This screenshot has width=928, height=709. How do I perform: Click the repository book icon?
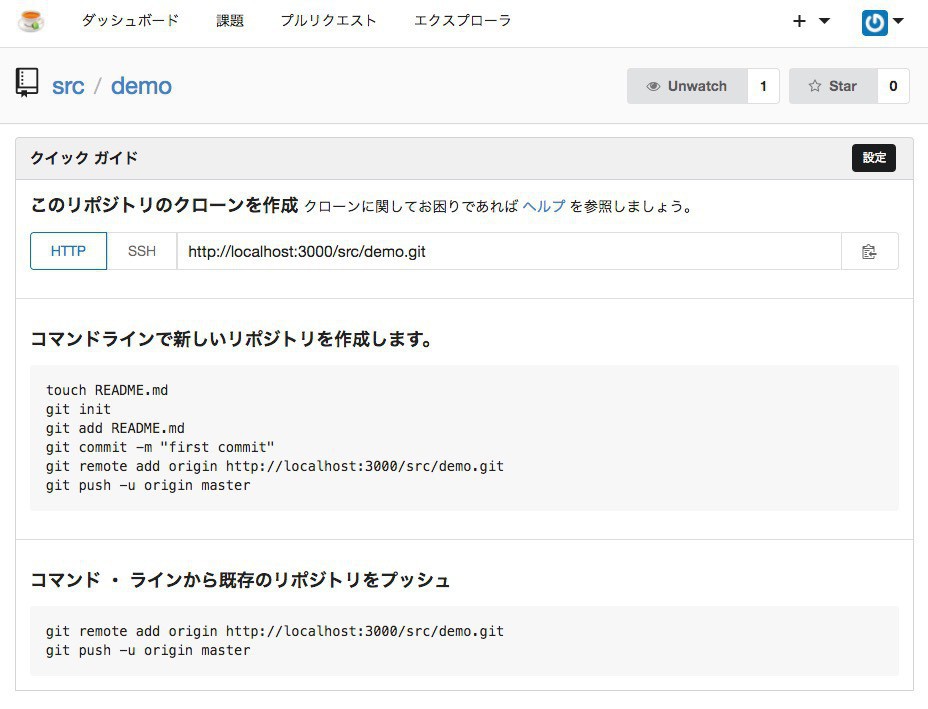click(27, 83)
